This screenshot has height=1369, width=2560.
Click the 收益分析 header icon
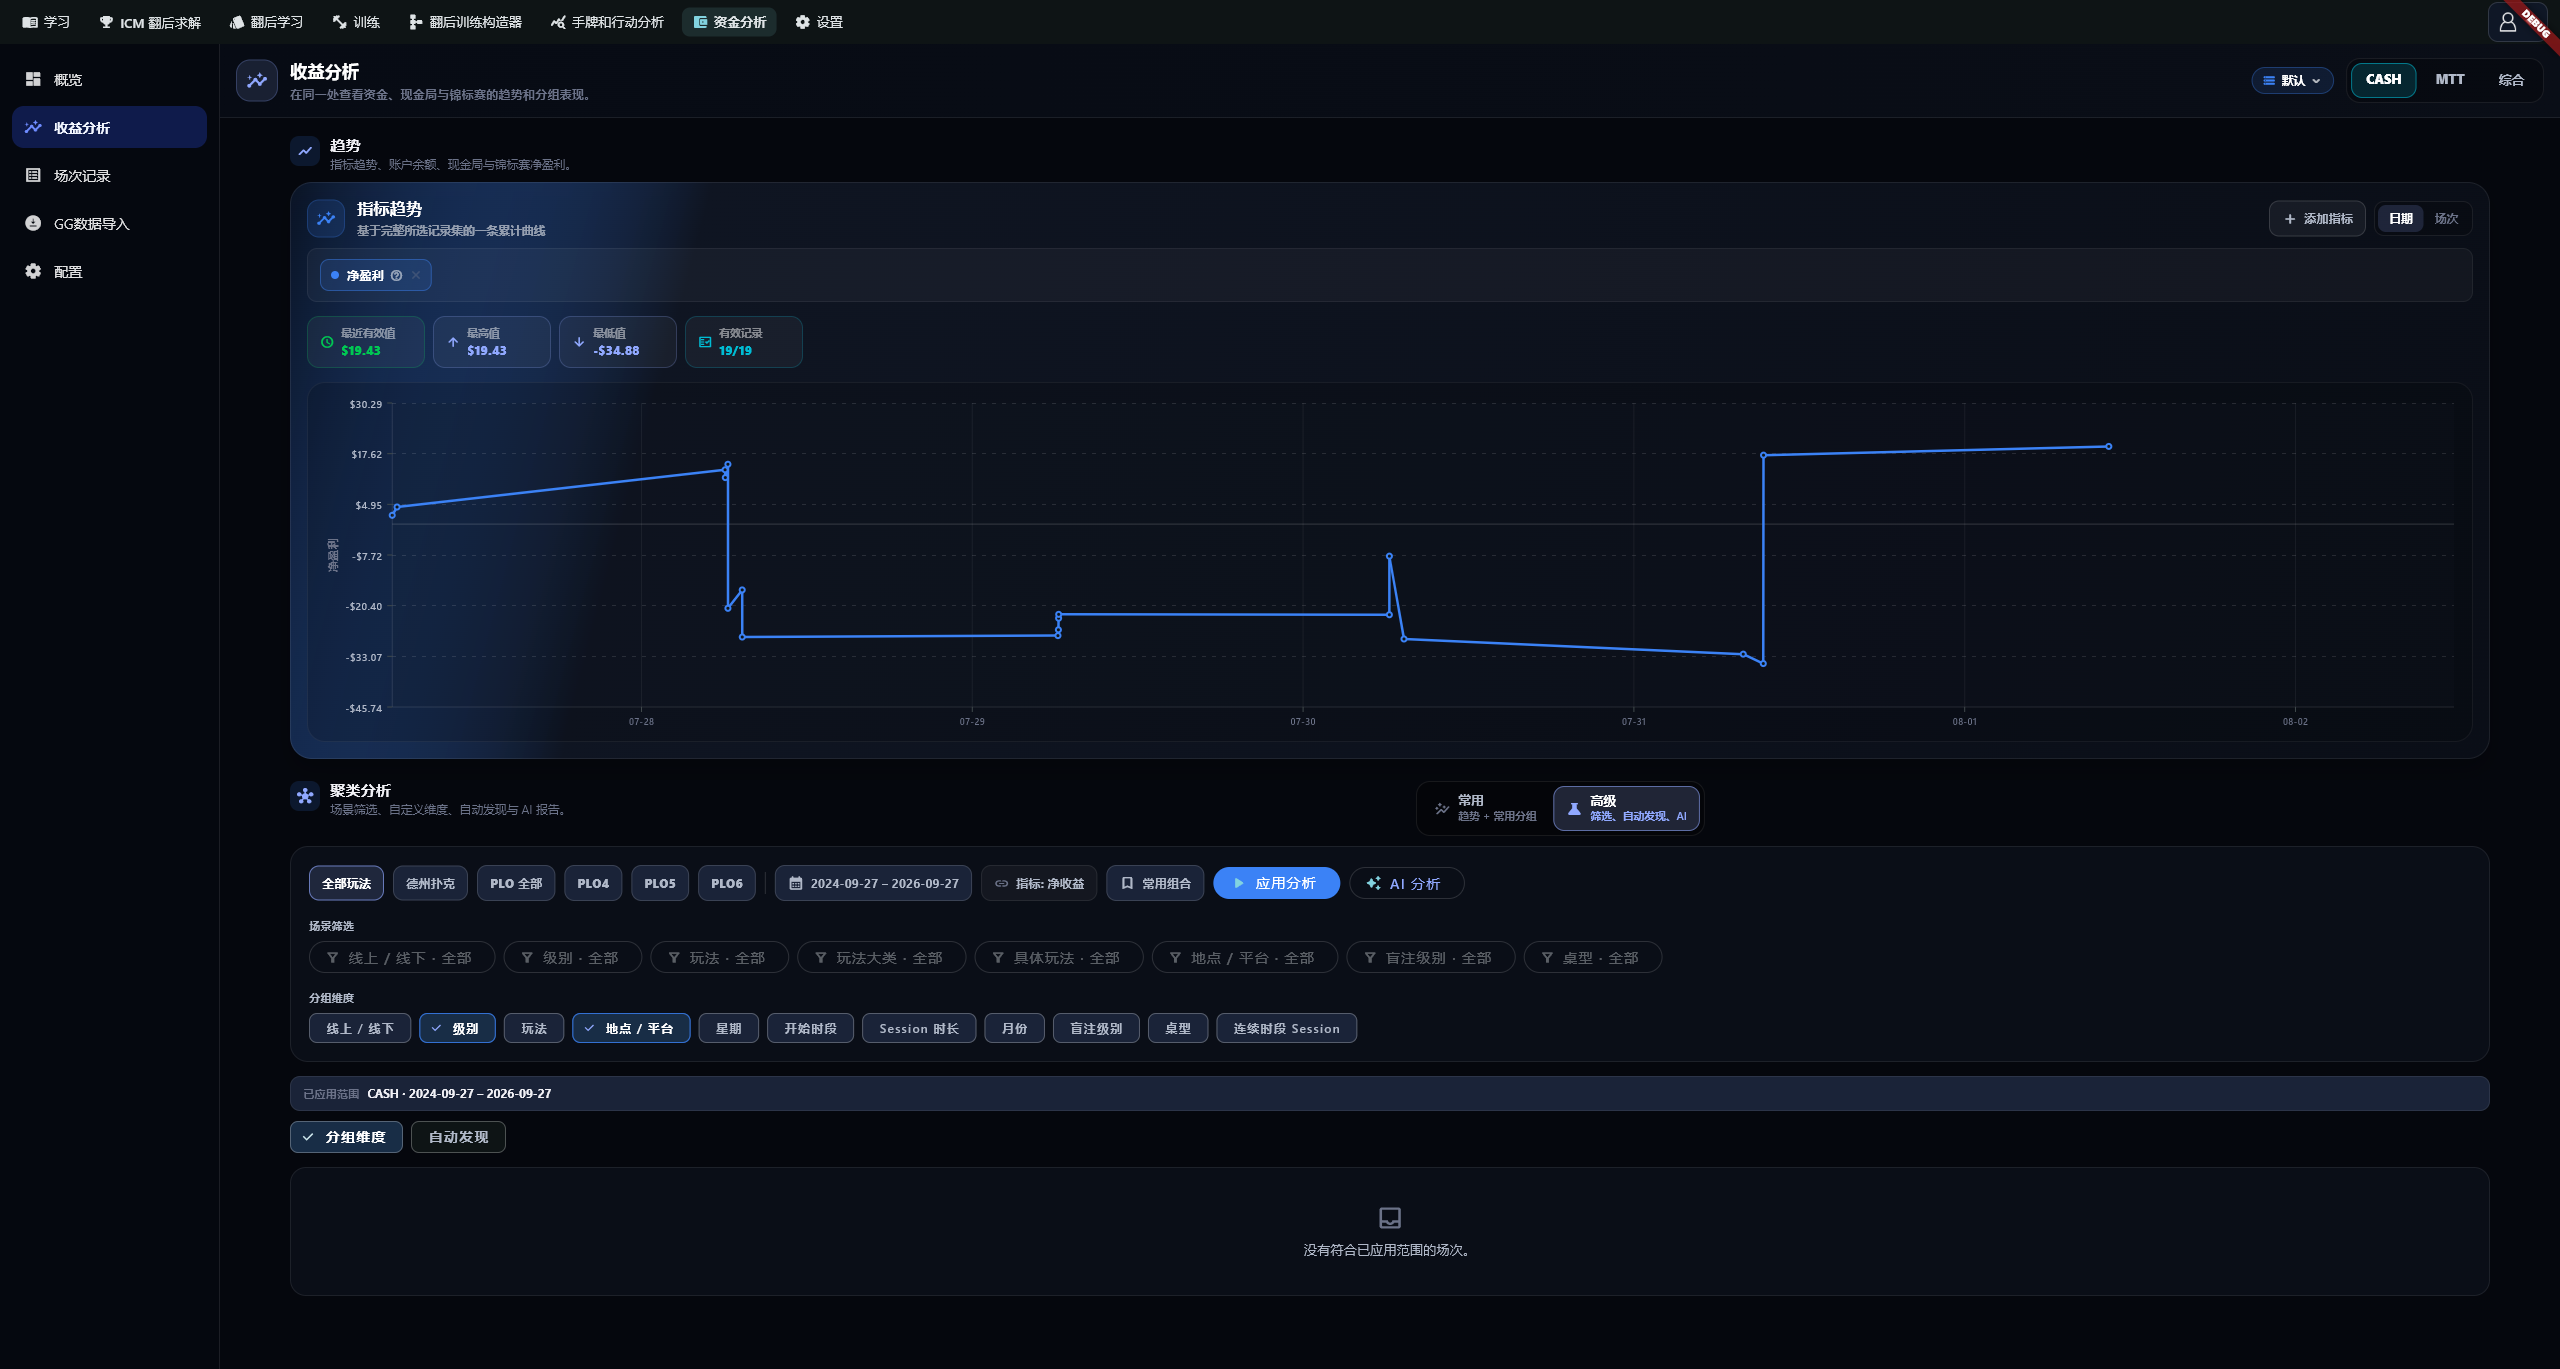(x=257, y=81)
